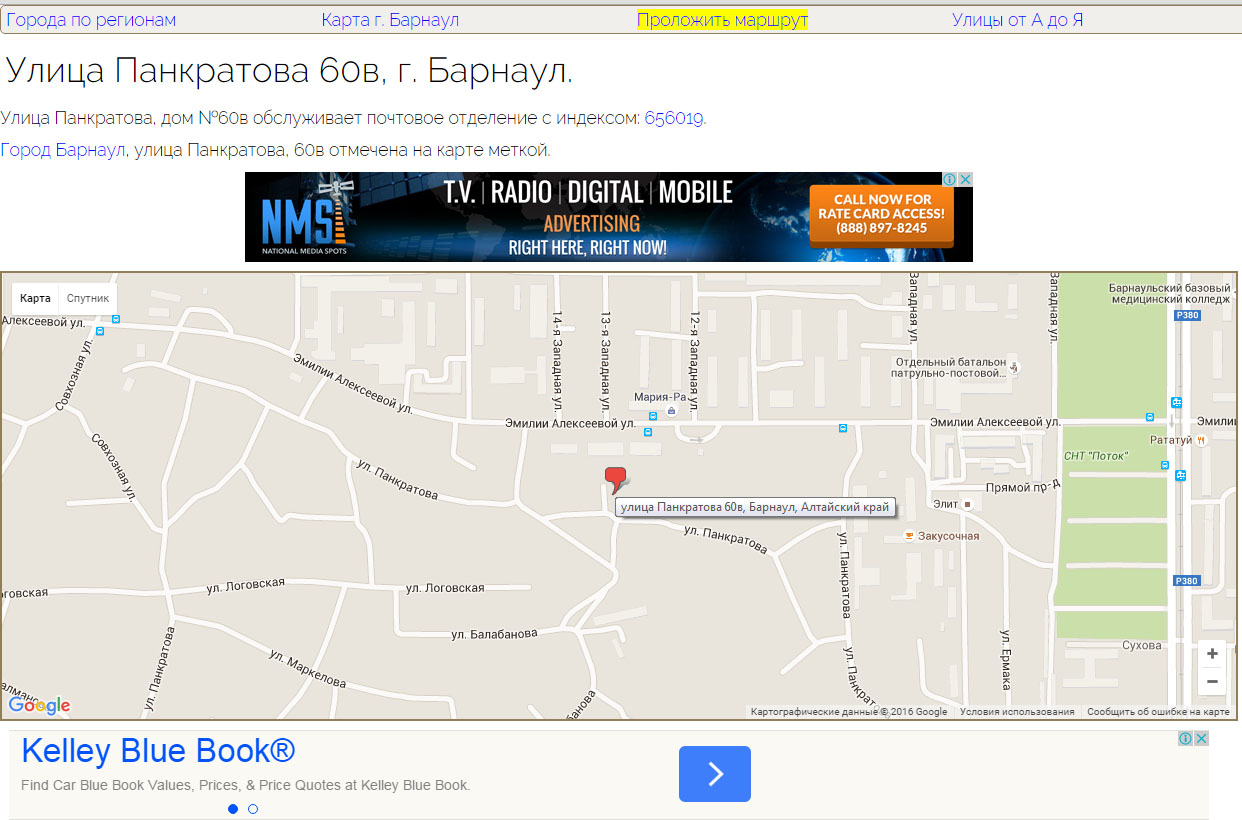Viewport: 1242px width, 820px height.
Task: Zoom out the map with minus button
Action: 1212,682
